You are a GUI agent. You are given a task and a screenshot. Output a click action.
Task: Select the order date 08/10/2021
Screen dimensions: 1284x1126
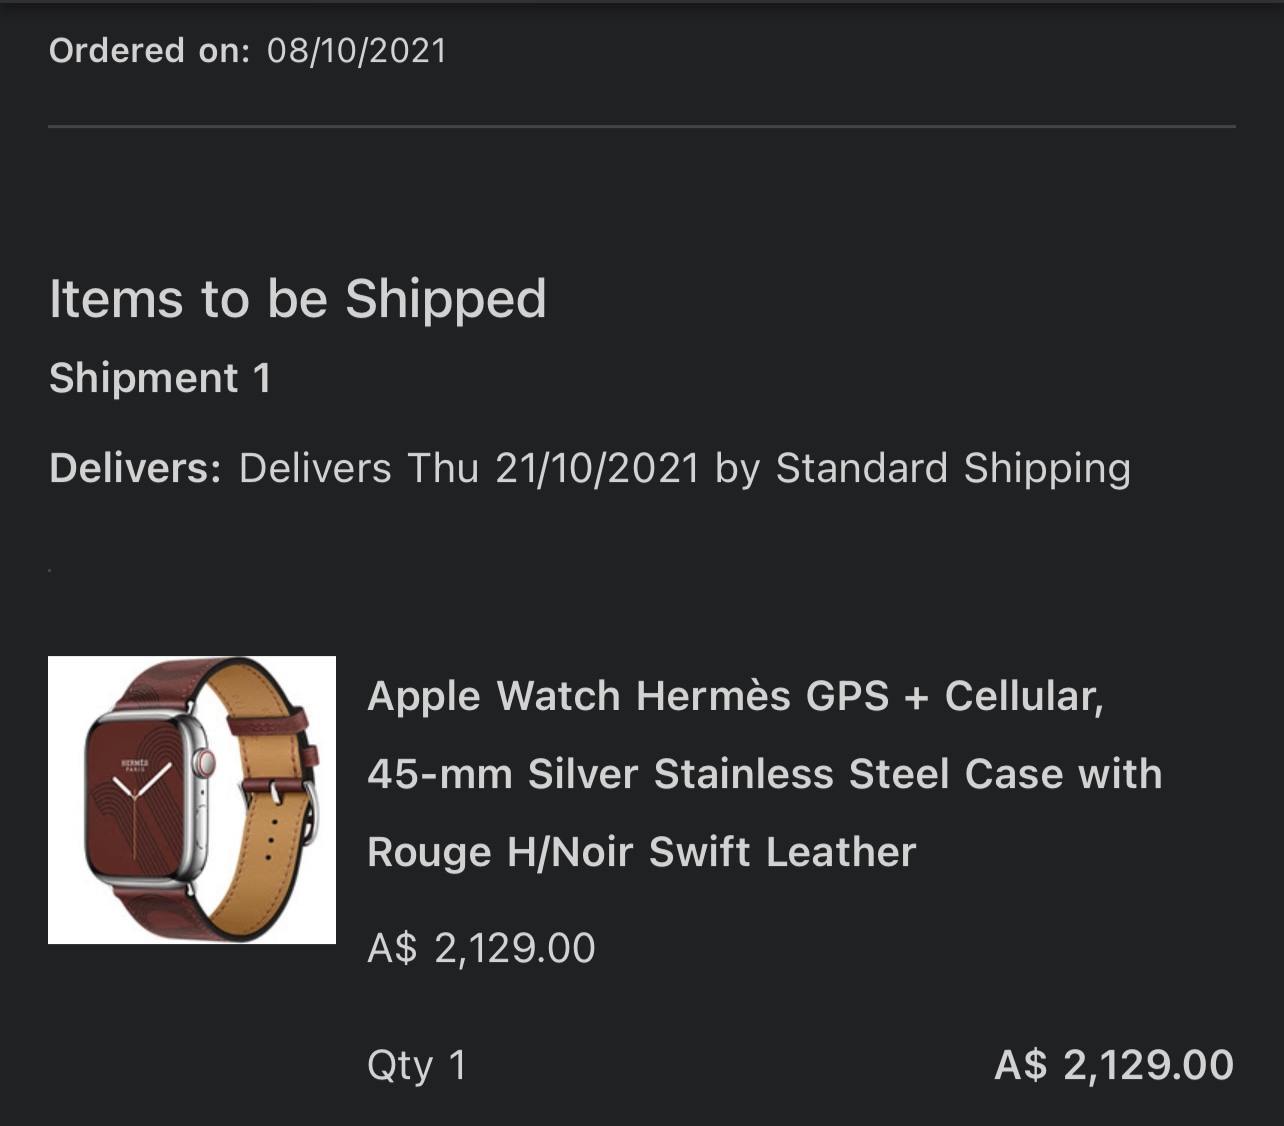tap(357, 50)
